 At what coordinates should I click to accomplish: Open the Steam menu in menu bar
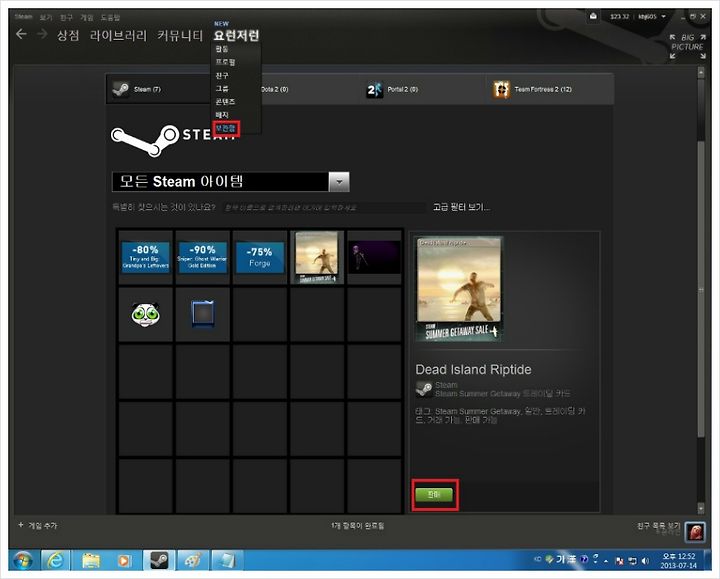click(x=23, y=17)
